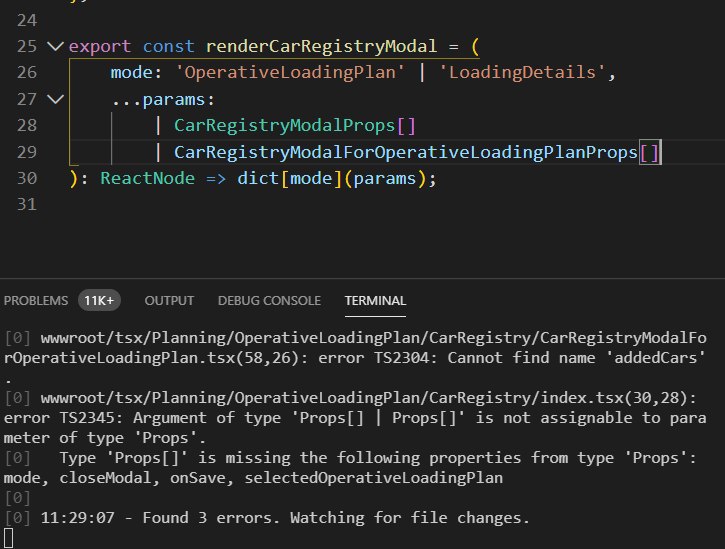Click the const keyword on line 25
Image resolution: width=725 pixels, height=549 pixels.
click(x=168, y=46)
